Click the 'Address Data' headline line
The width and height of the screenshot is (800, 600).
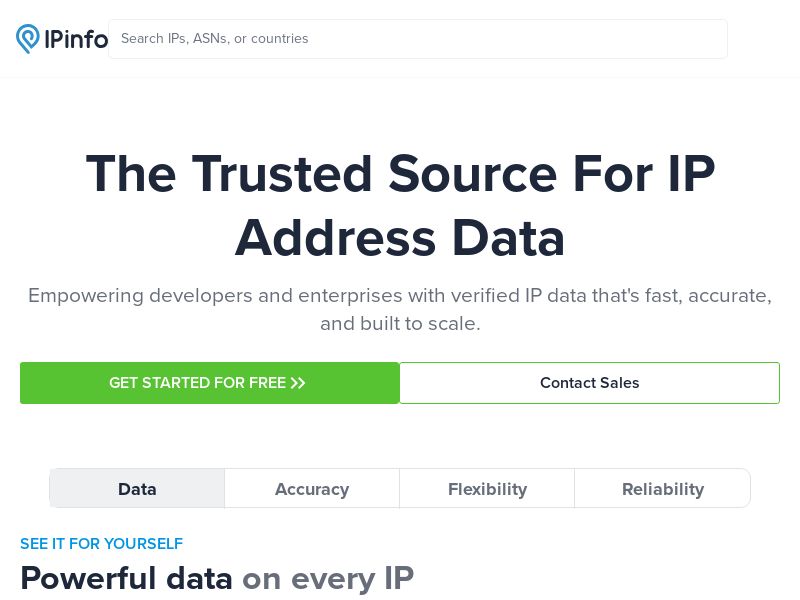click(x=400, y=238)
